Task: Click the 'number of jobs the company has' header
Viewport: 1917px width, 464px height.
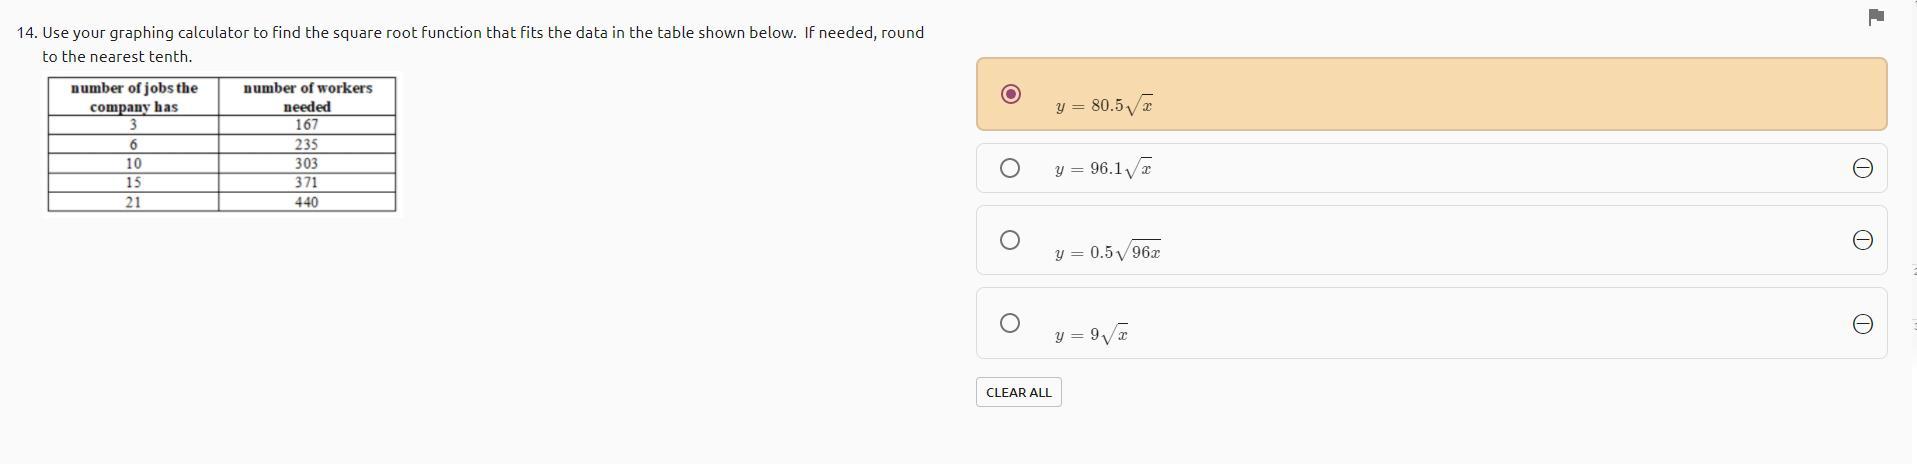Action: (x=134, y=97)
